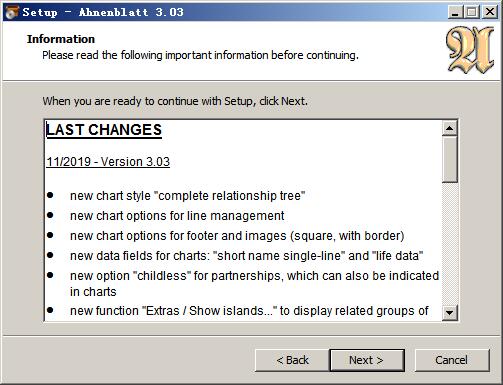The height and width of the screenshot is (385, 503).
Task: Return to previous page with Back
Action: click(x=292, y=360)
